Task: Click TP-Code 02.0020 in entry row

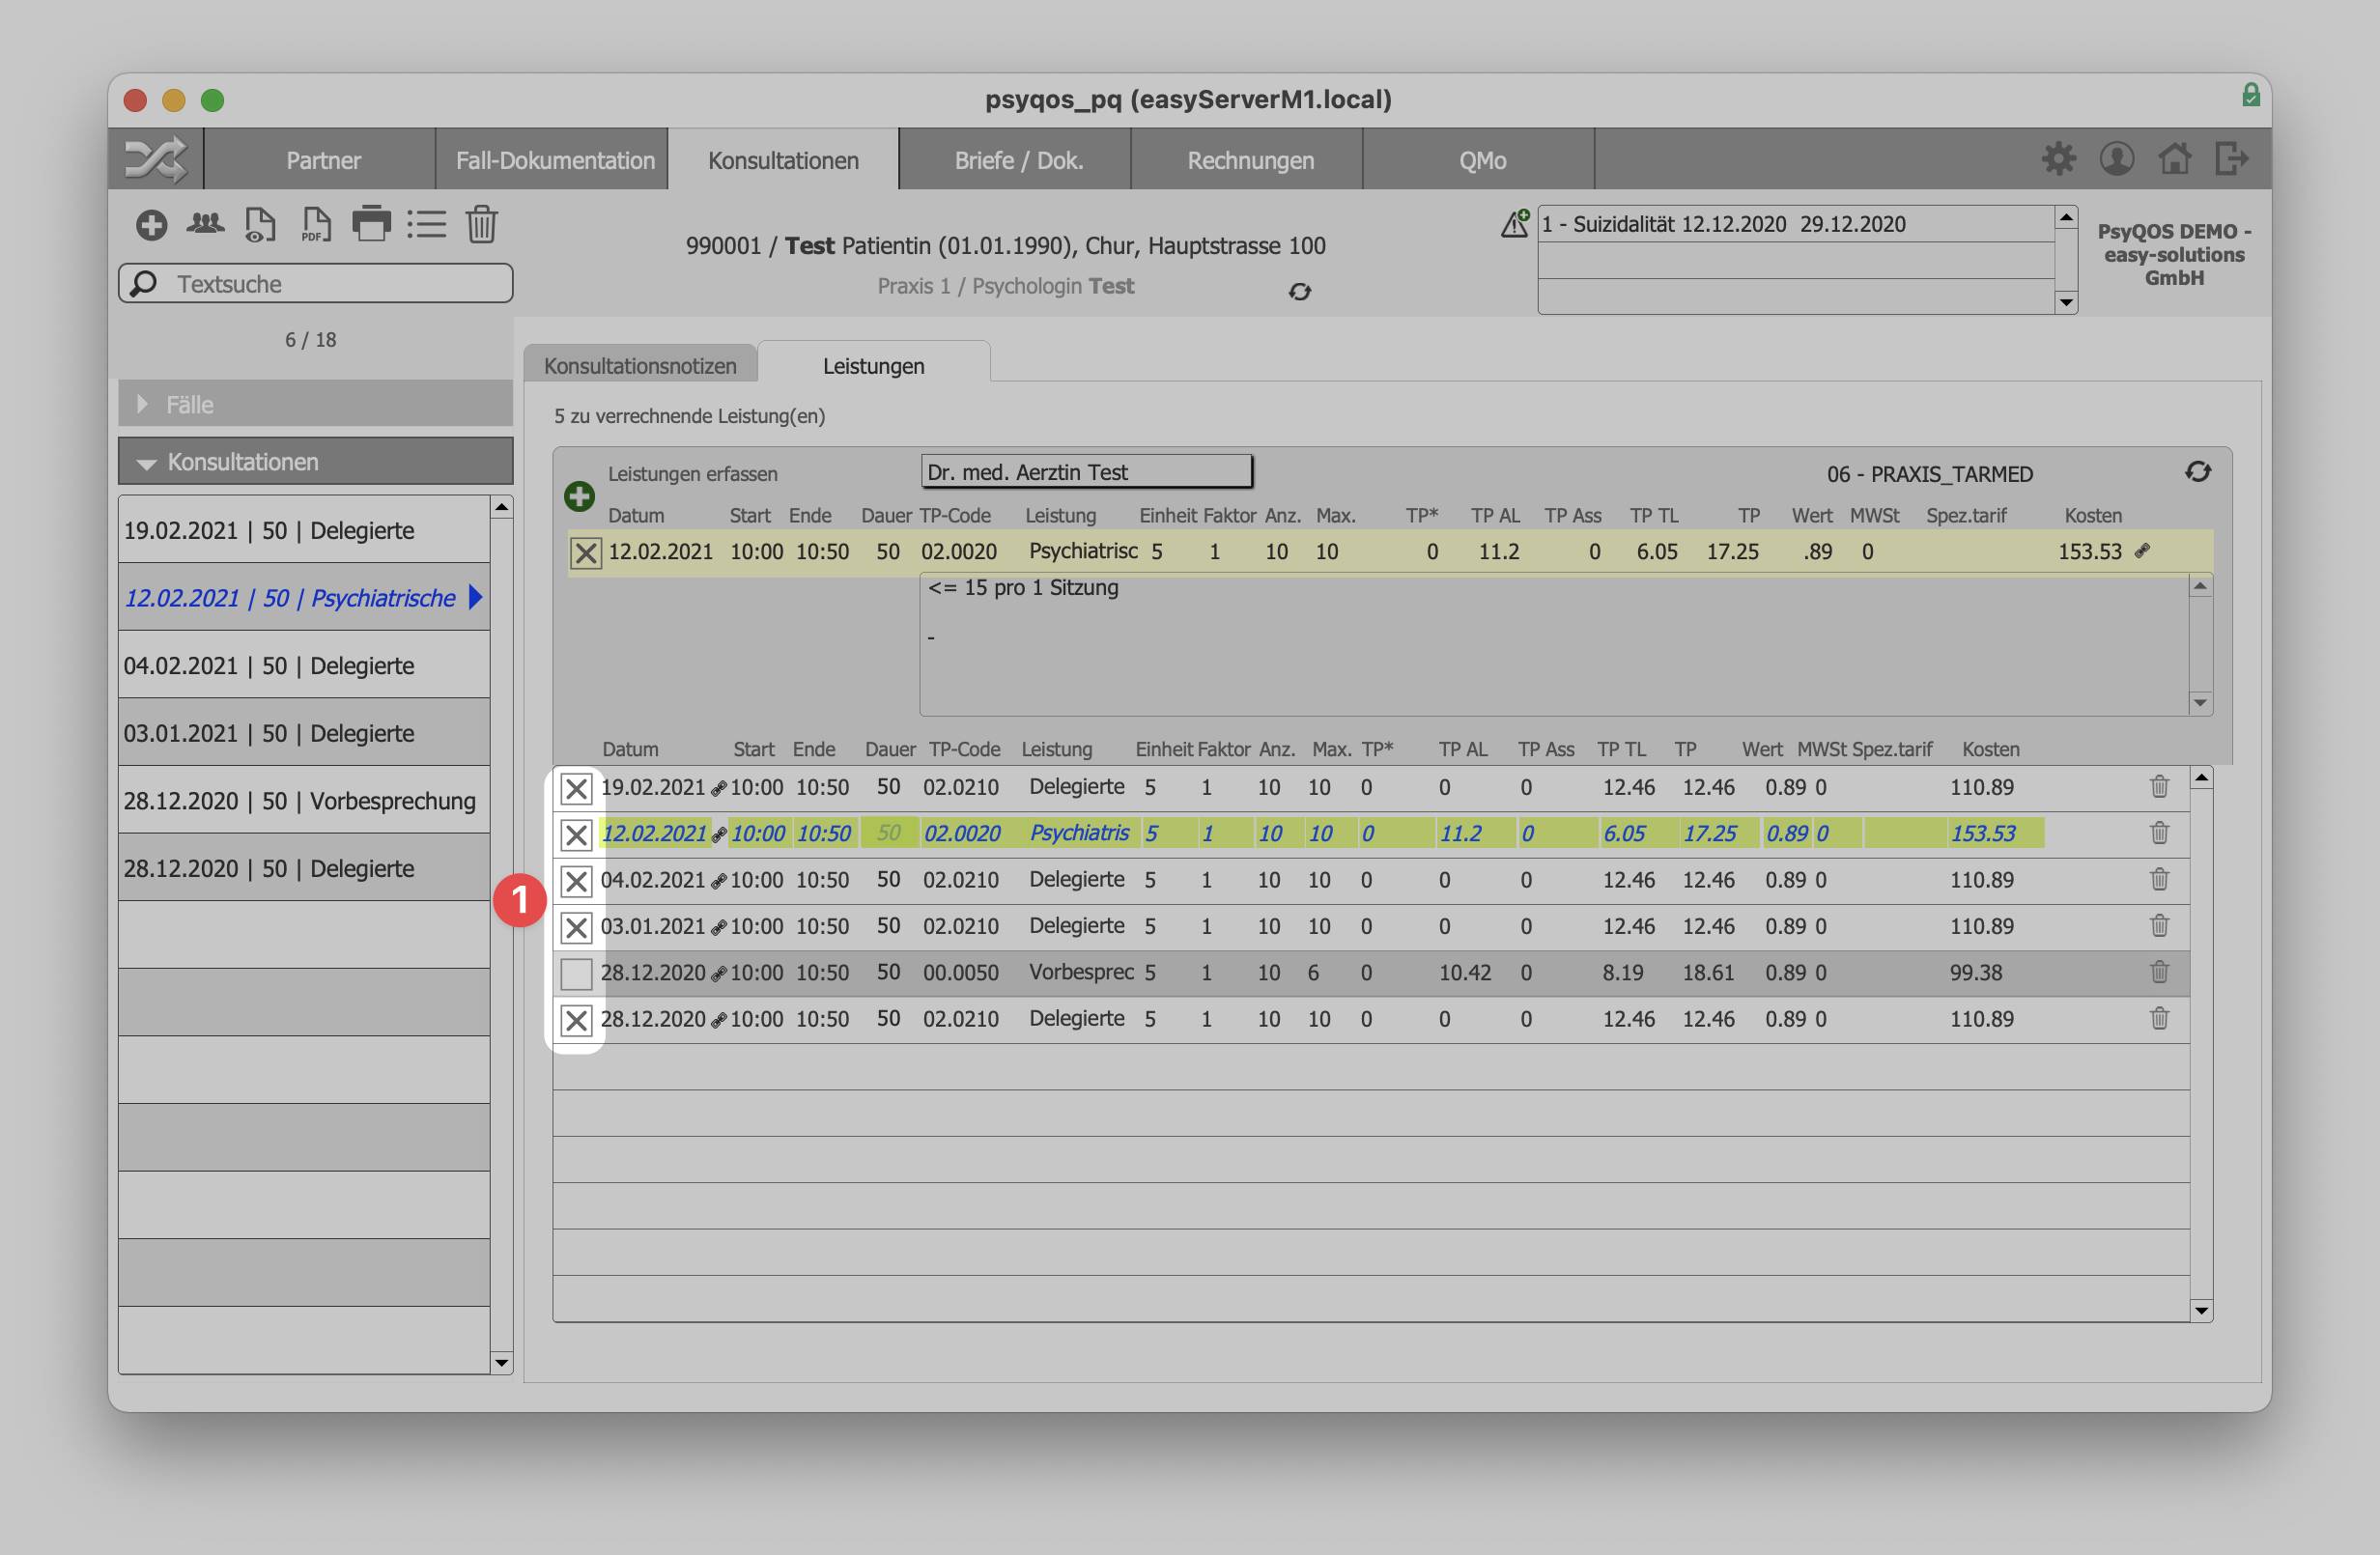Action: click(959, 551)
